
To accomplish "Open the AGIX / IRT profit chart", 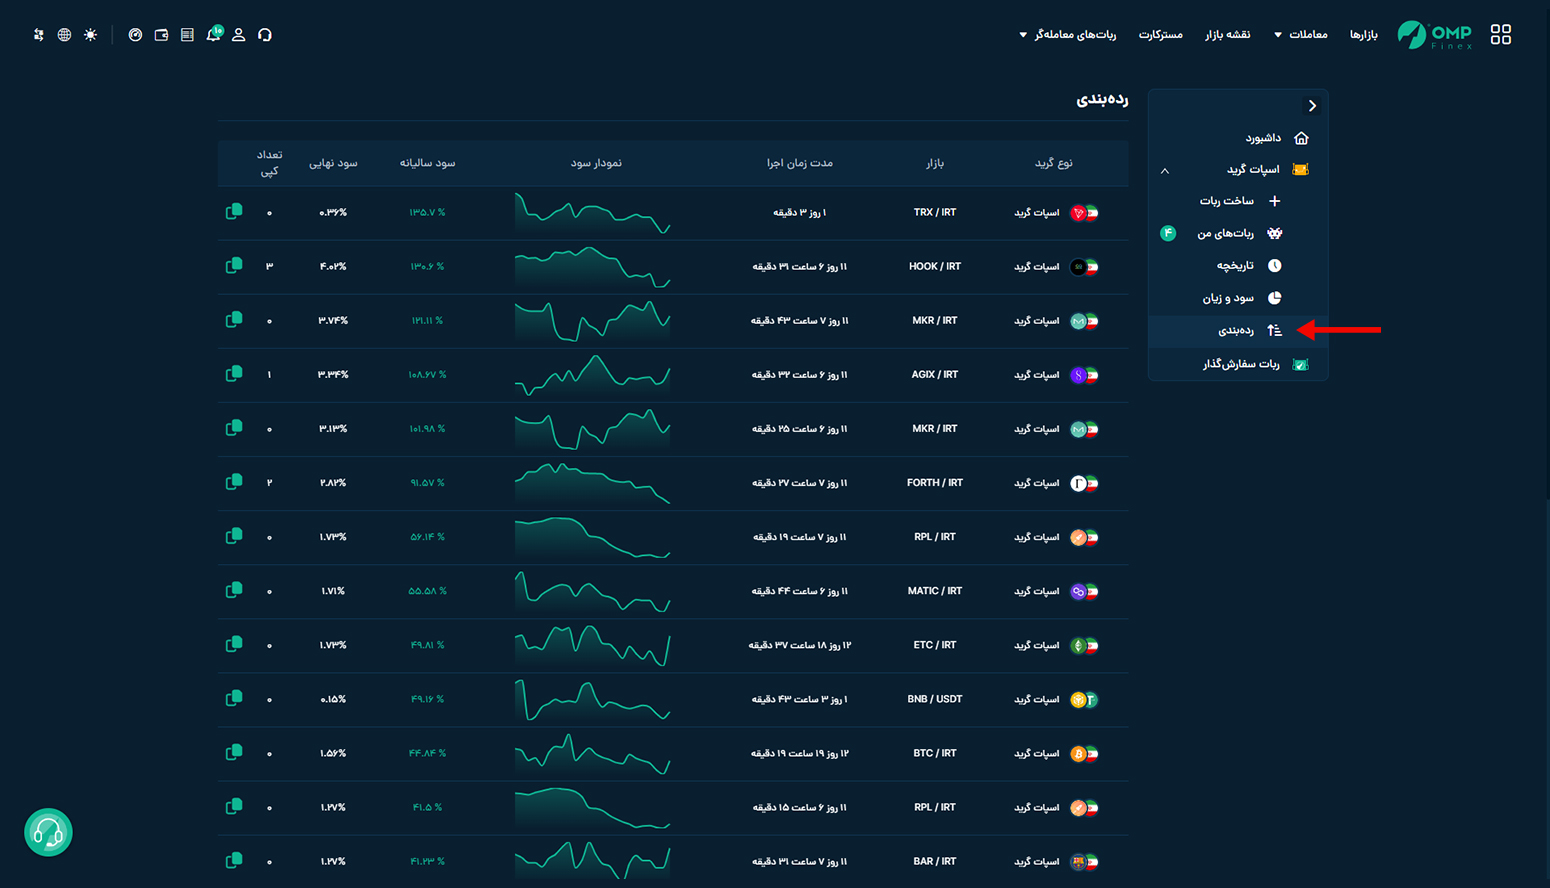I will (593, 375).
